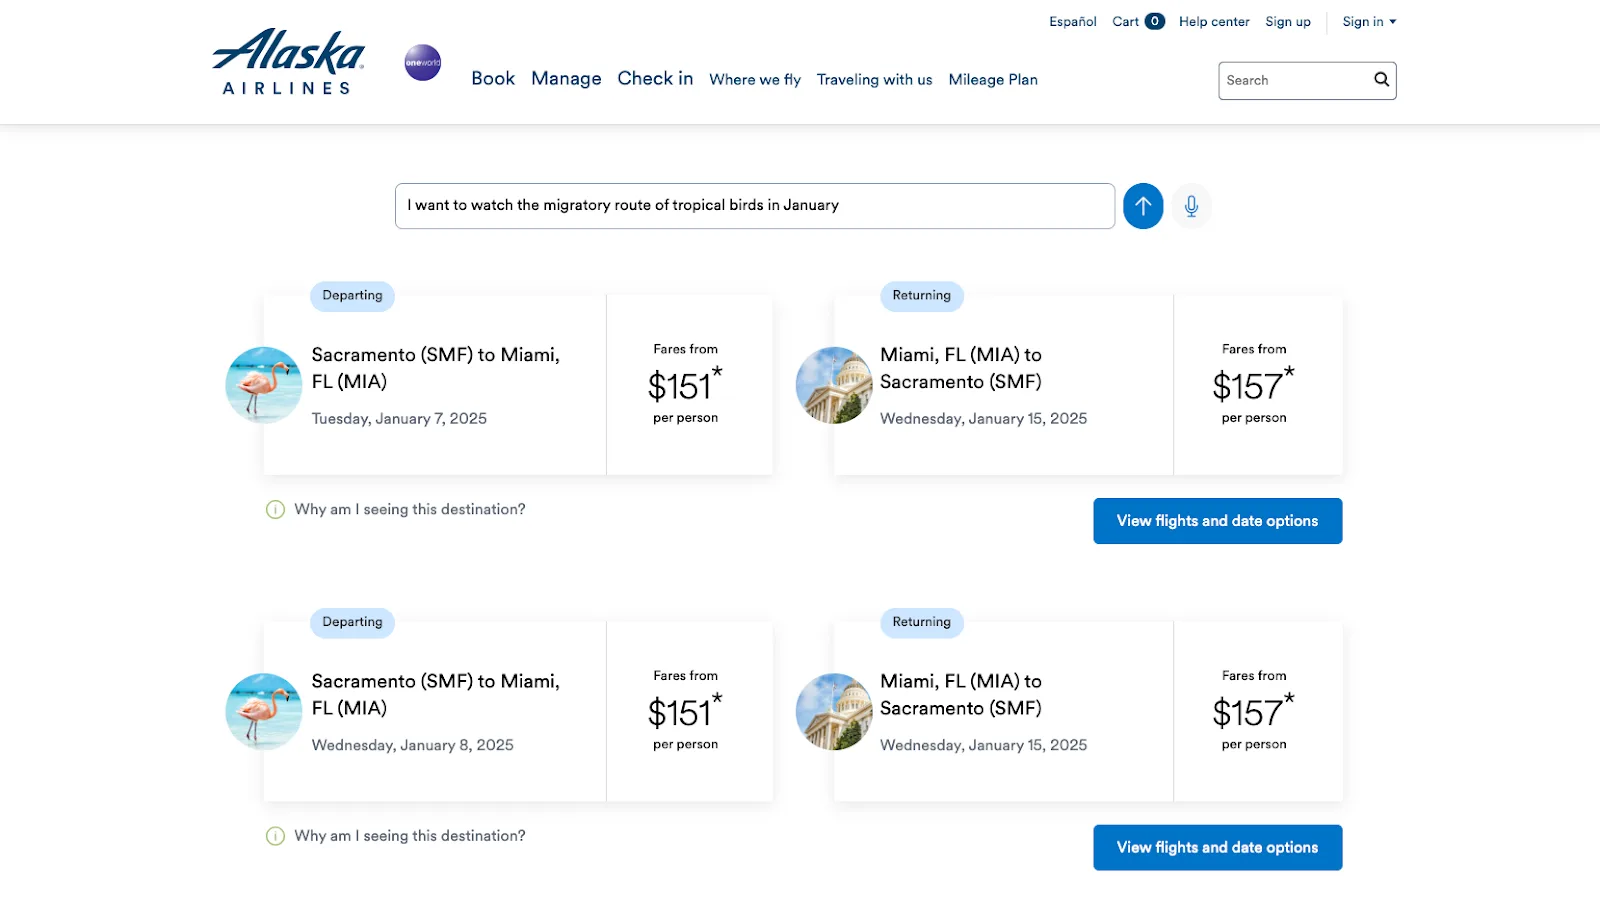Activate the microphone voice input
Image resolution: width=1600 pixels, height=916 pixels.
pyautogui.click(x=1191, y=206)
